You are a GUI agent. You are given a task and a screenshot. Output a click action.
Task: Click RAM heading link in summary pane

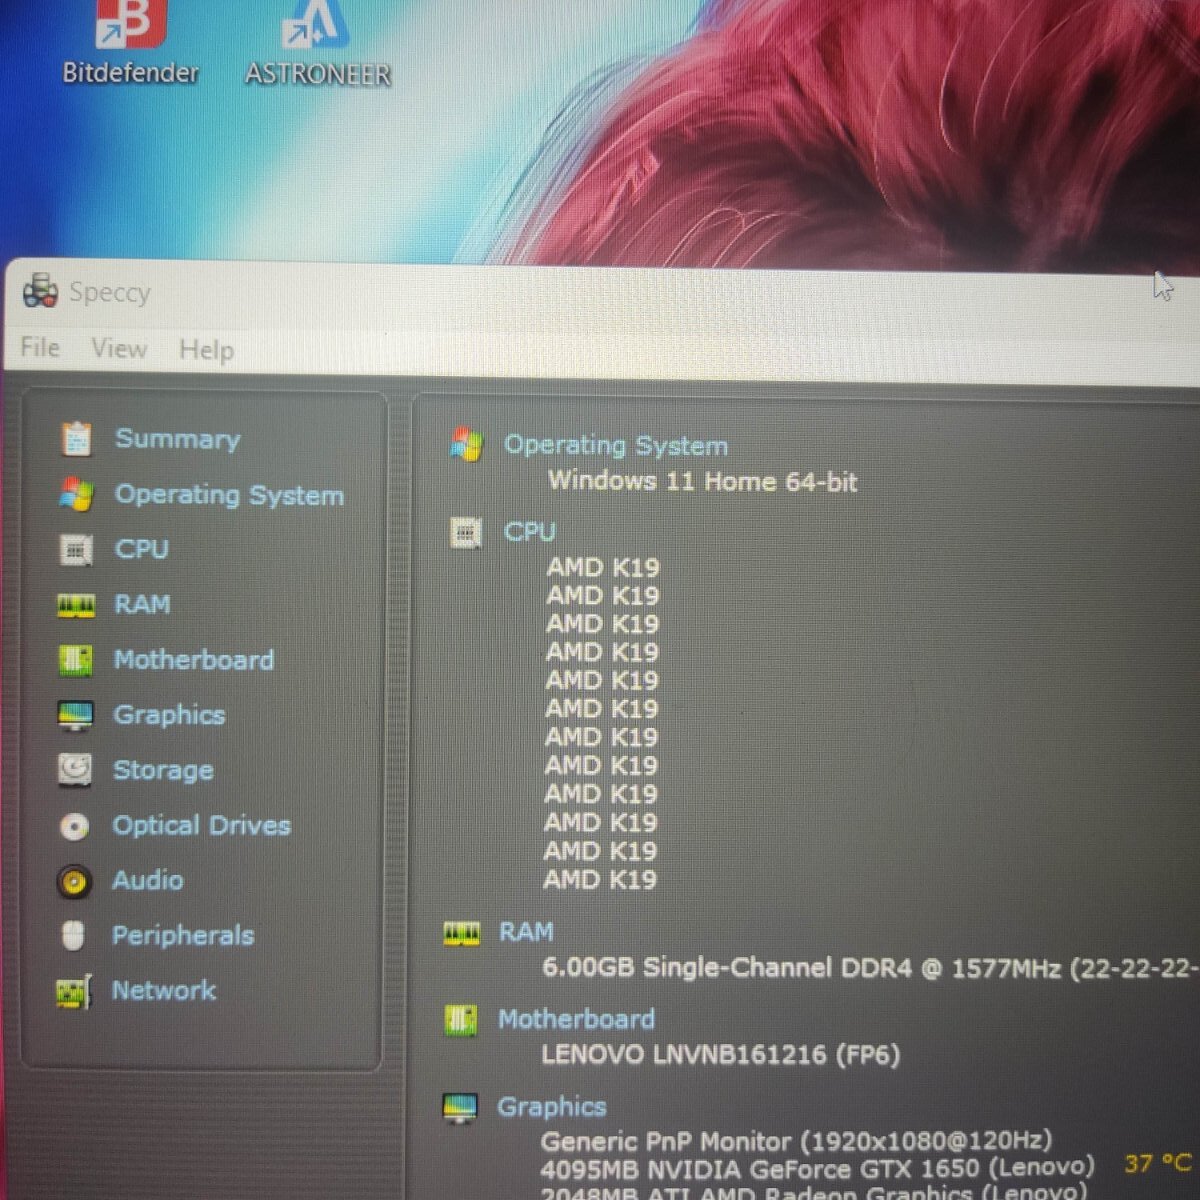(x=526, y=932)
